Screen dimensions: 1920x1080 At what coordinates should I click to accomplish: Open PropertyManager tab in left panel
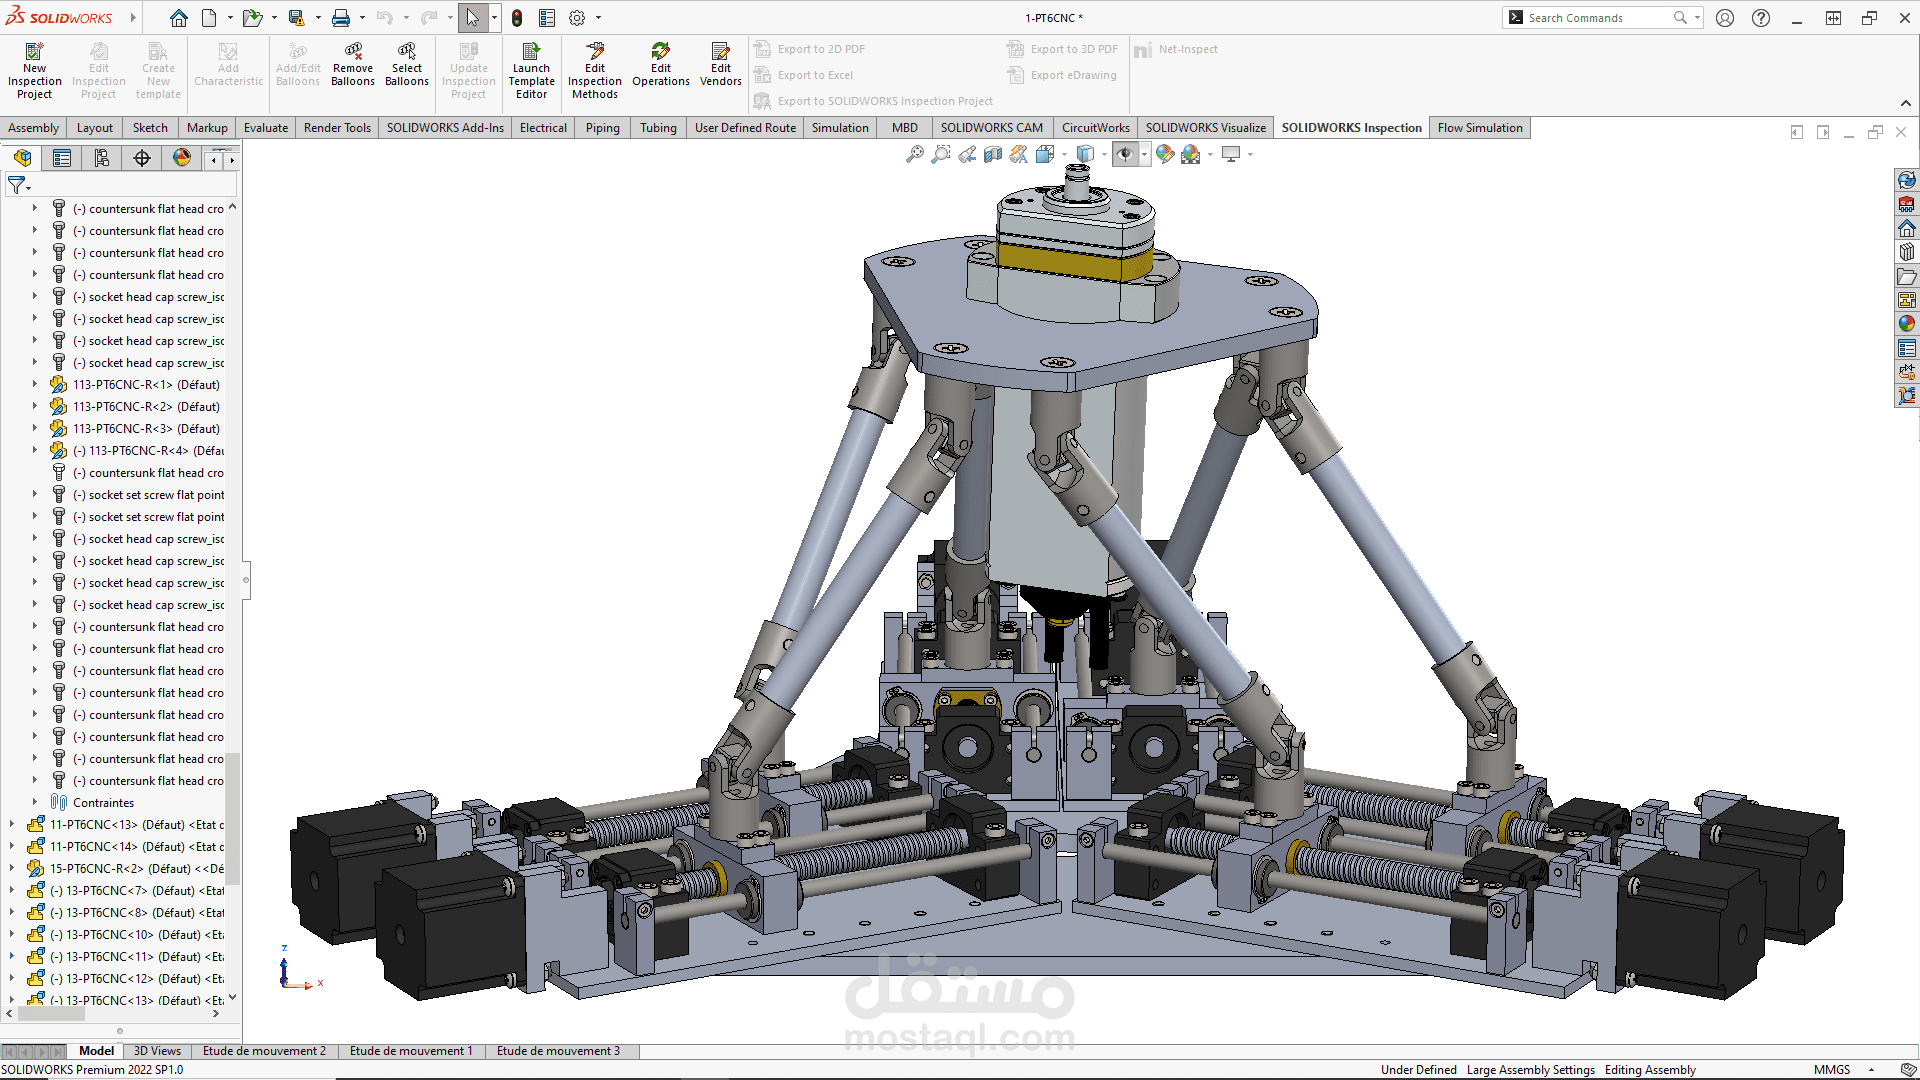click(62, 158)
